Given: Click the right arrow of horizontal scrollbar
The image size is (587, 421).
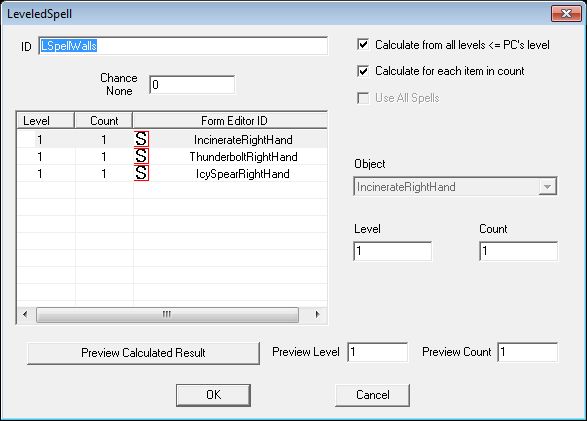Looking at the screenshot, I should [317, 314].
